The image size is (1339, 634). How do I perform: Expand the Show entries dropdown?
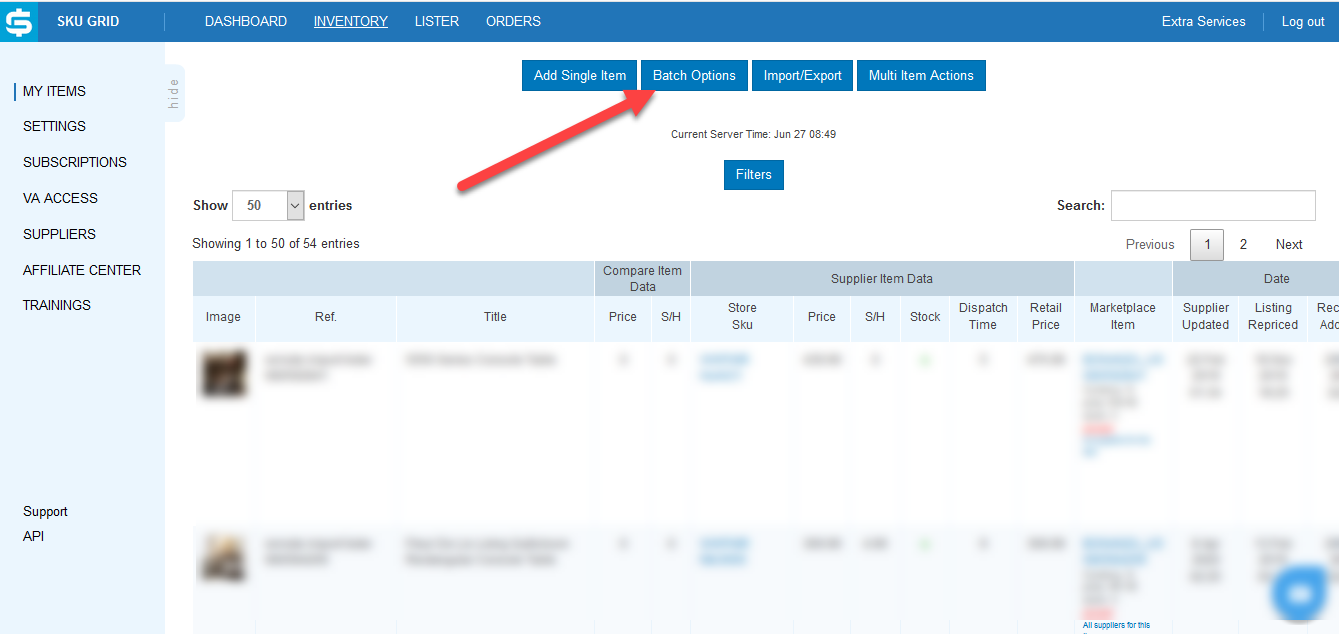268,205
